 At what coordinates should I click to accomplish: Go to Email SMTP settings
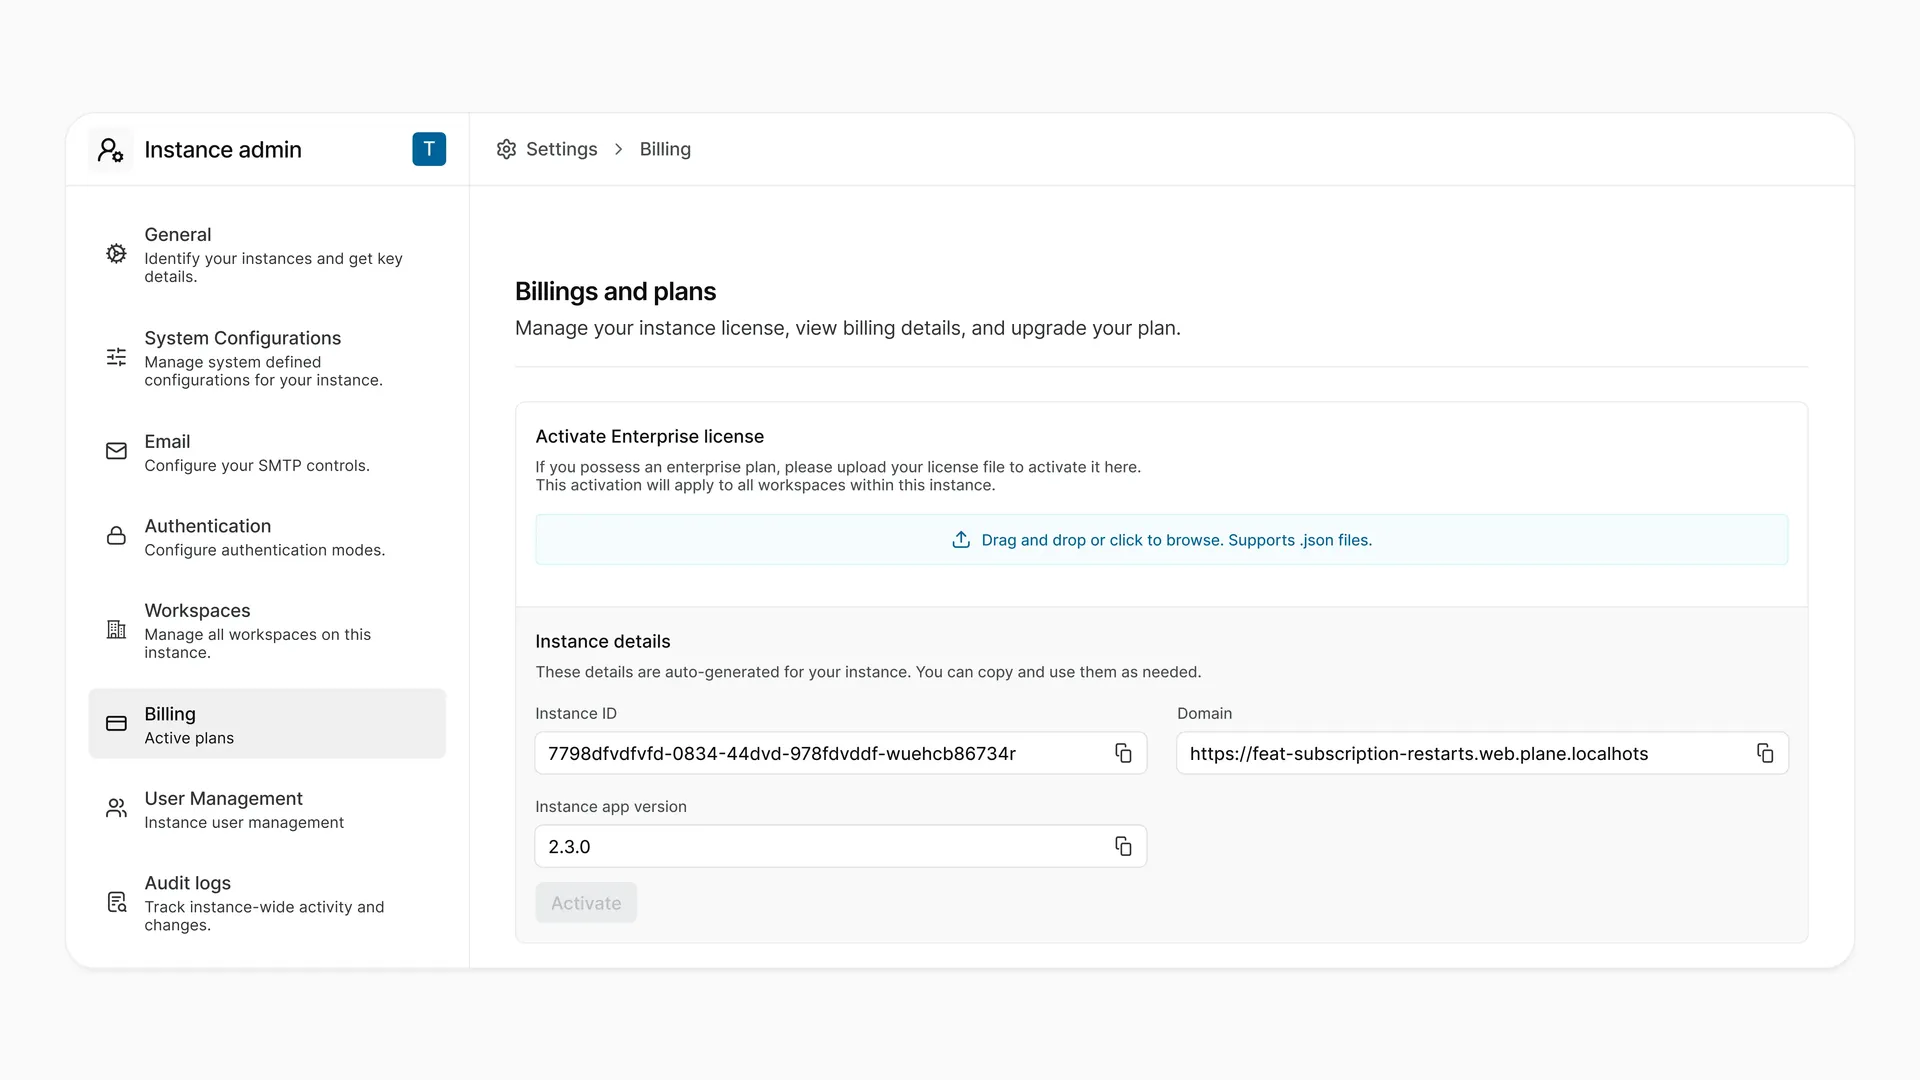click(267, 452)
